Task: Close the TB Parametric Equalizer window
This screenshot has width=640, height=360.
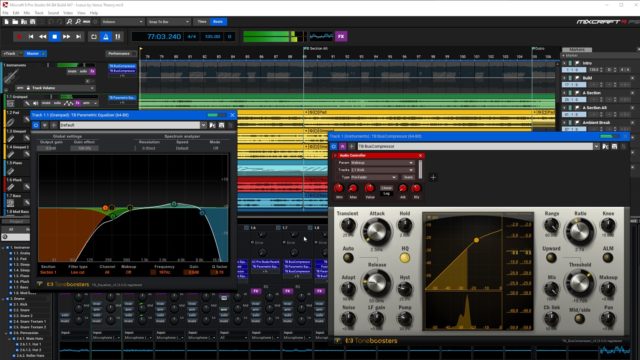Action: 232,115
